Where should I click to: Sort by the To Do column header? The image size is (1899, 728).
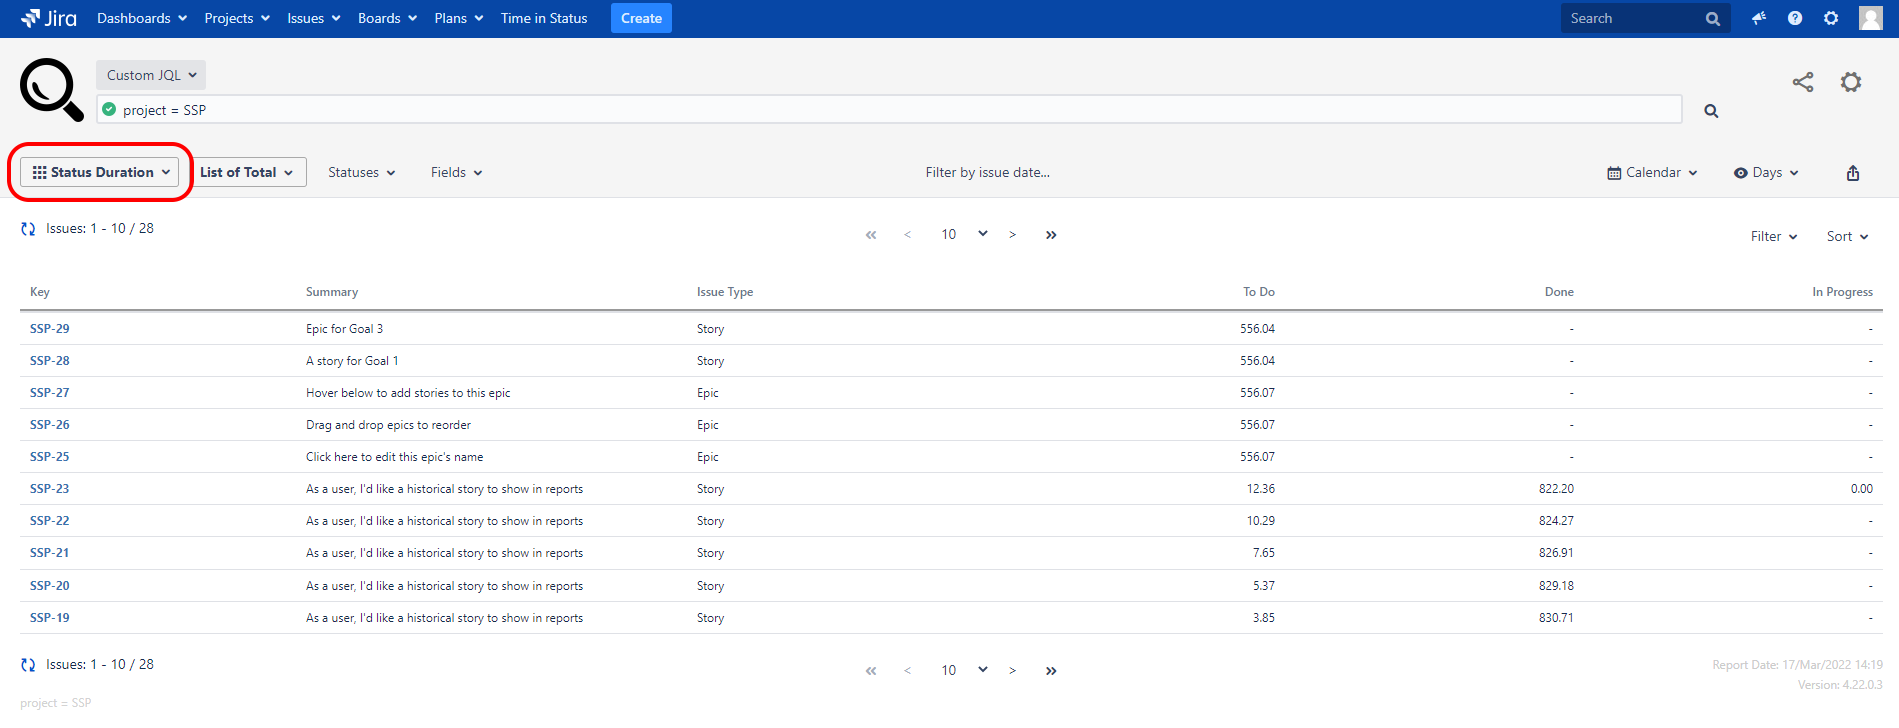1258,292
